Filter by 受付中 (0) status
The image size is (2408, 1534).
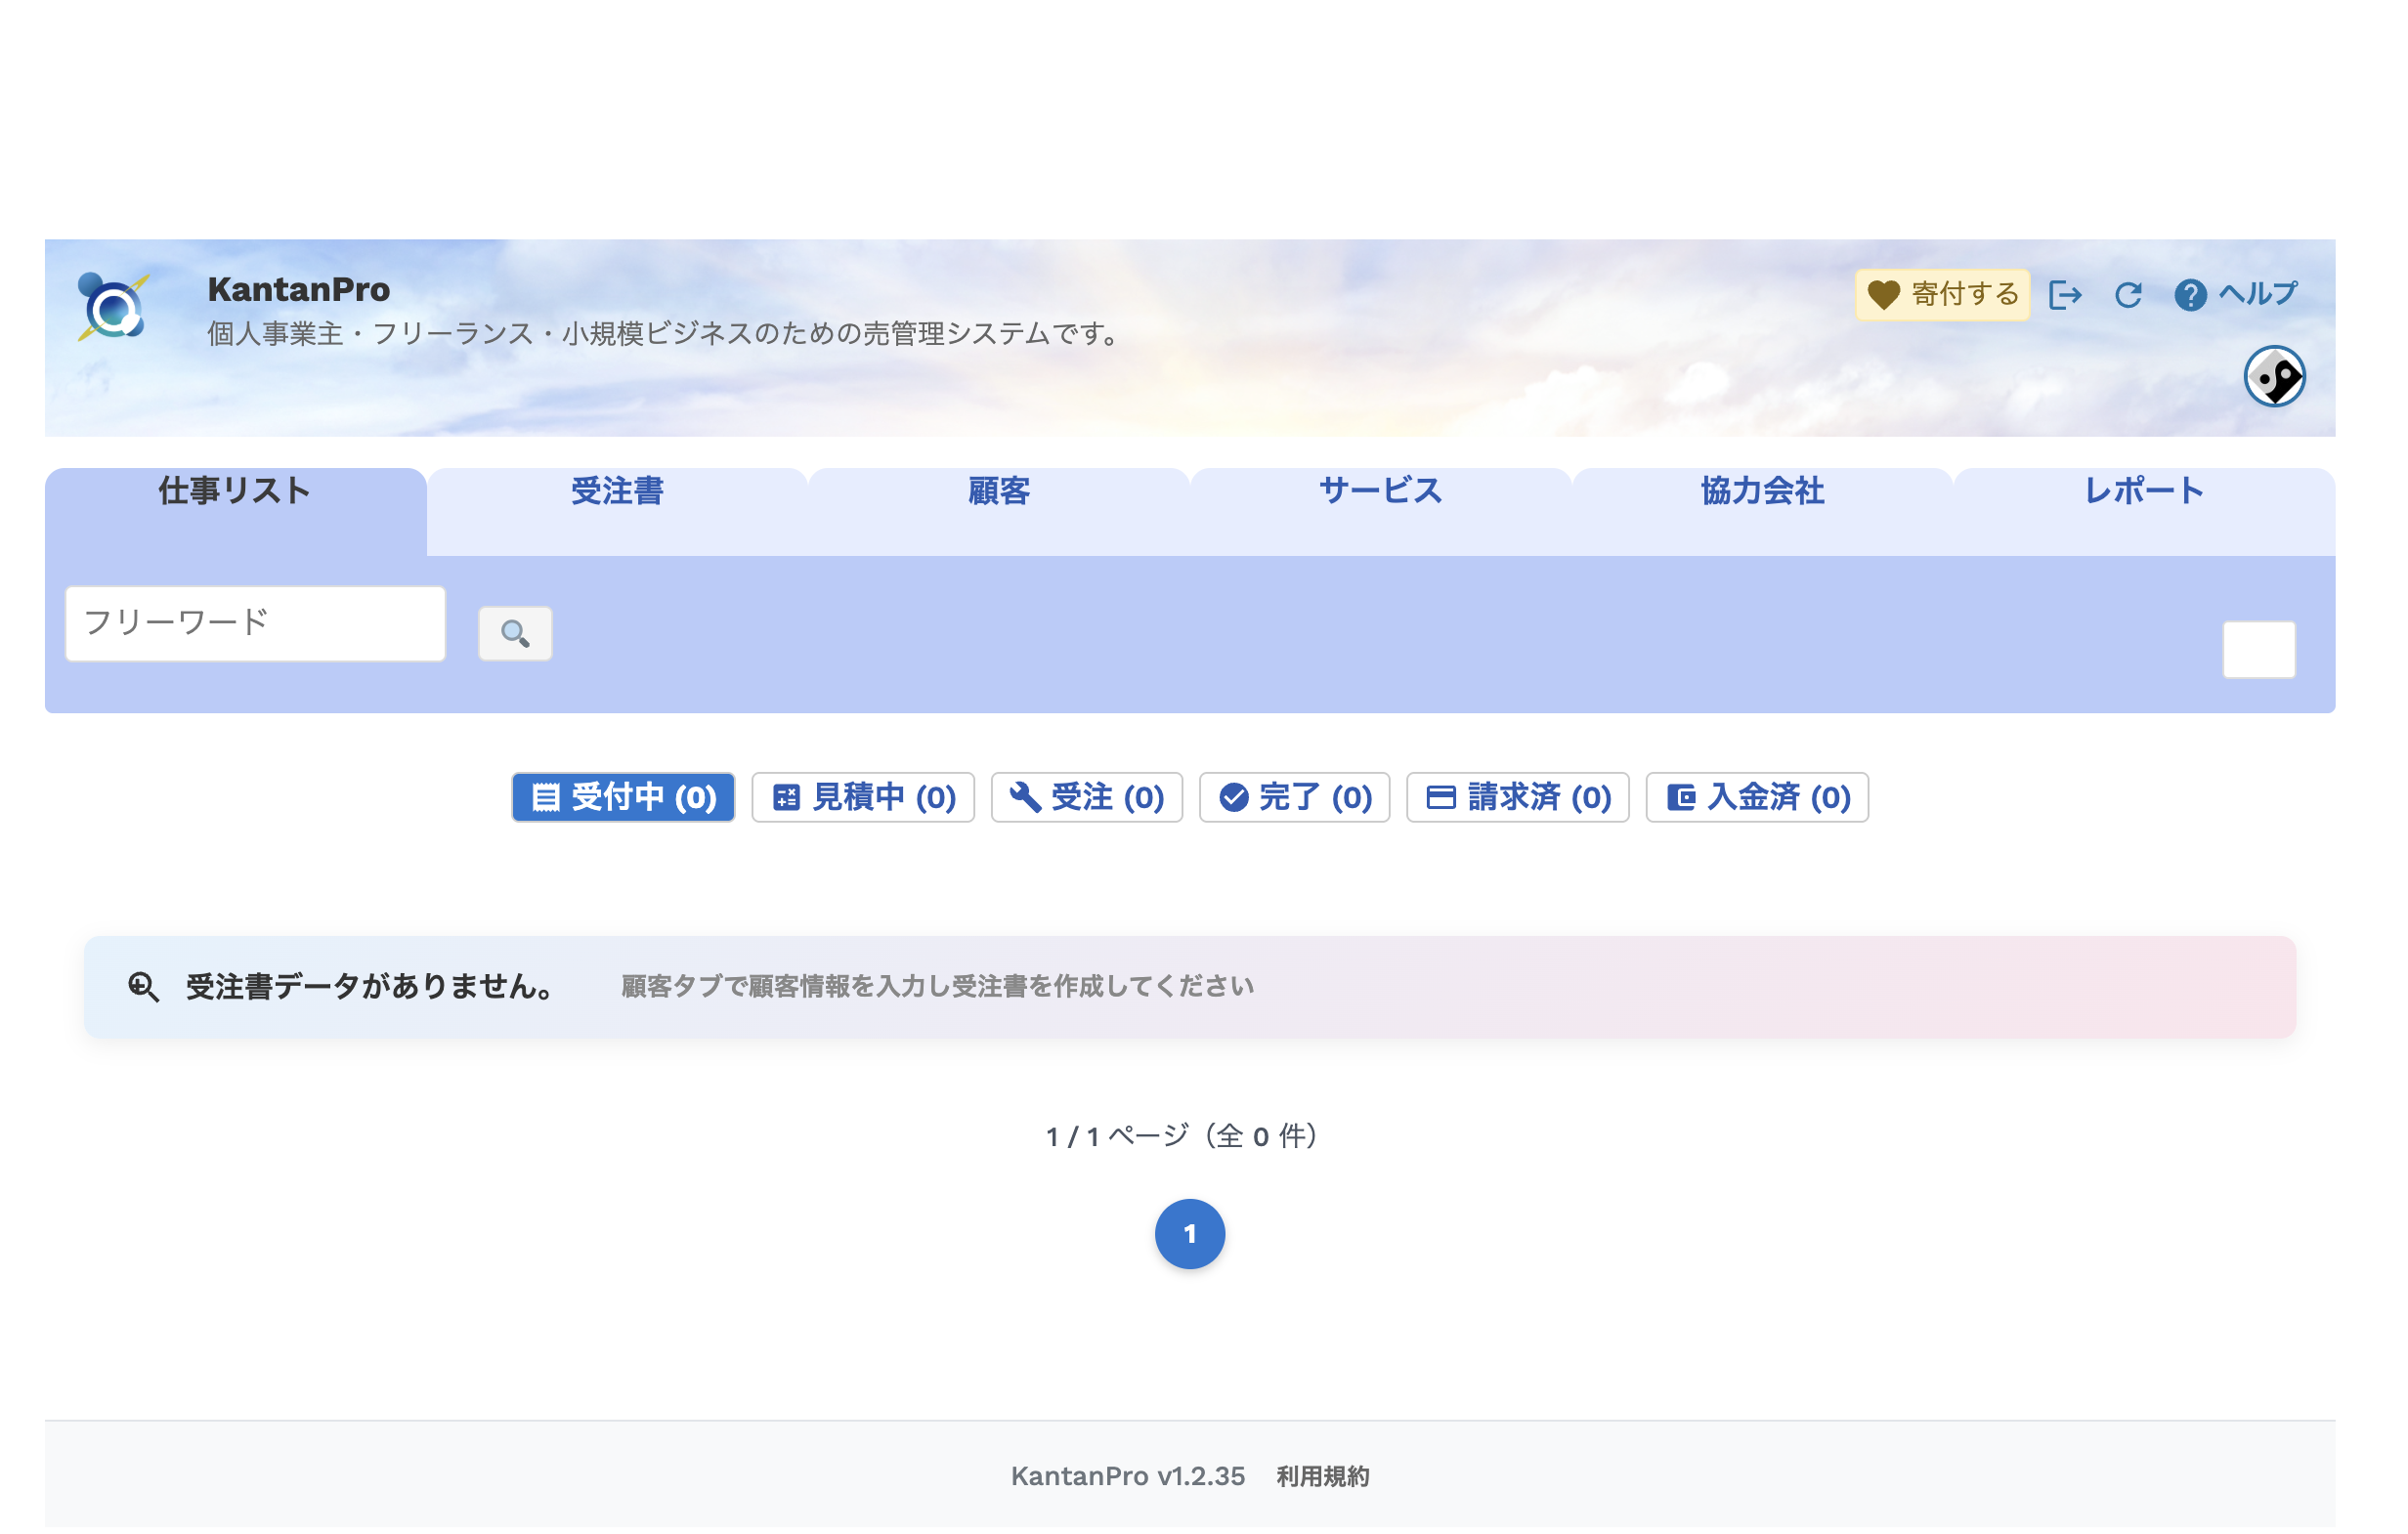(x=623, y=798)
